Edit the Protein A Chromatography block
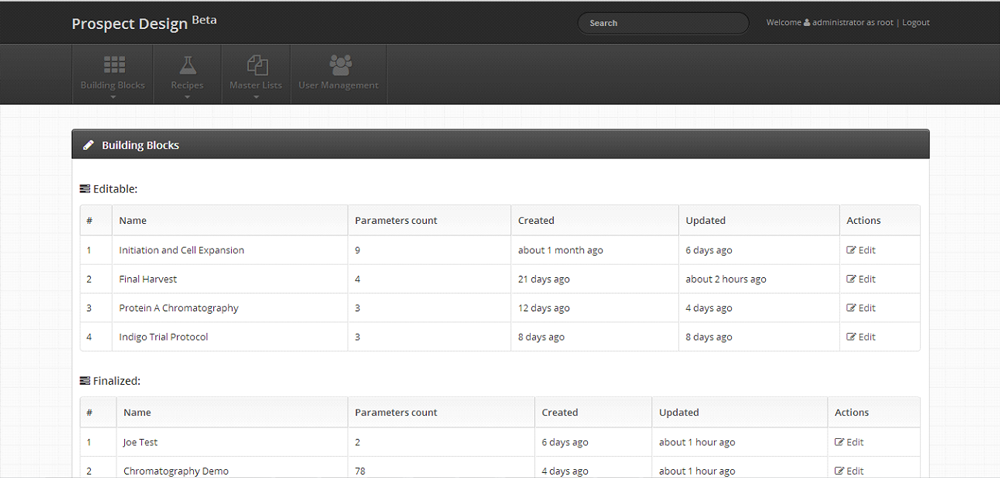The height and width of the screenshot is (478, 1000). (x=861, y=308)
